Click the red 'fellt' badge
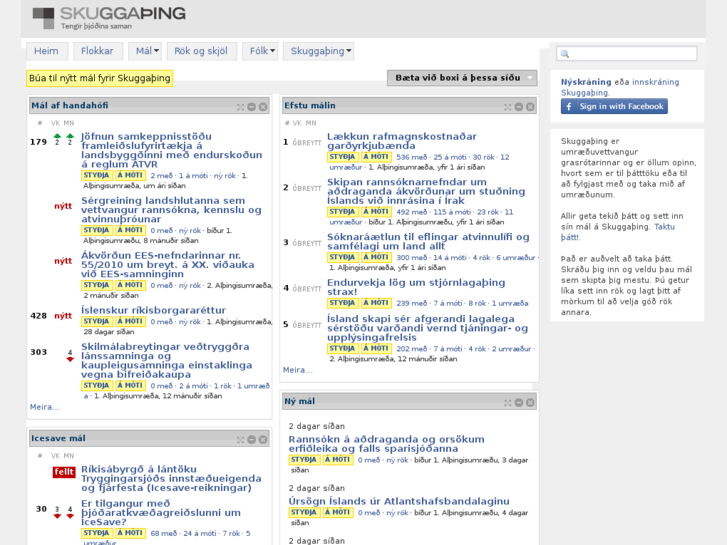This screenshot has width=727, height=545. pyautogui.click(x=64, y=472)
